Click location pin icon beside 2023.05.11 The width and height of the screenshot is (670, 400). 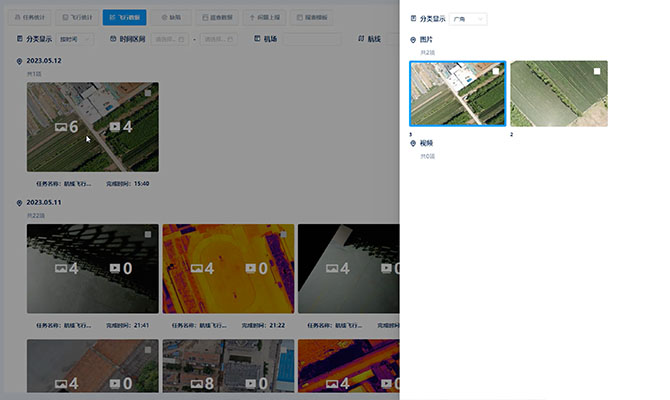[x=20, y=202]
